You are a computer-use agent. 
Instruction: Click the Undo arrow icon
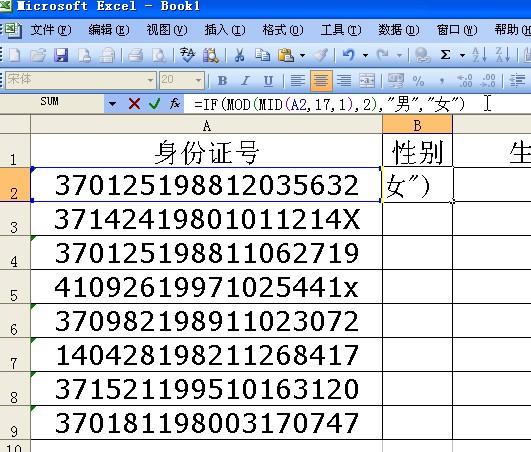tap(349, 55)
